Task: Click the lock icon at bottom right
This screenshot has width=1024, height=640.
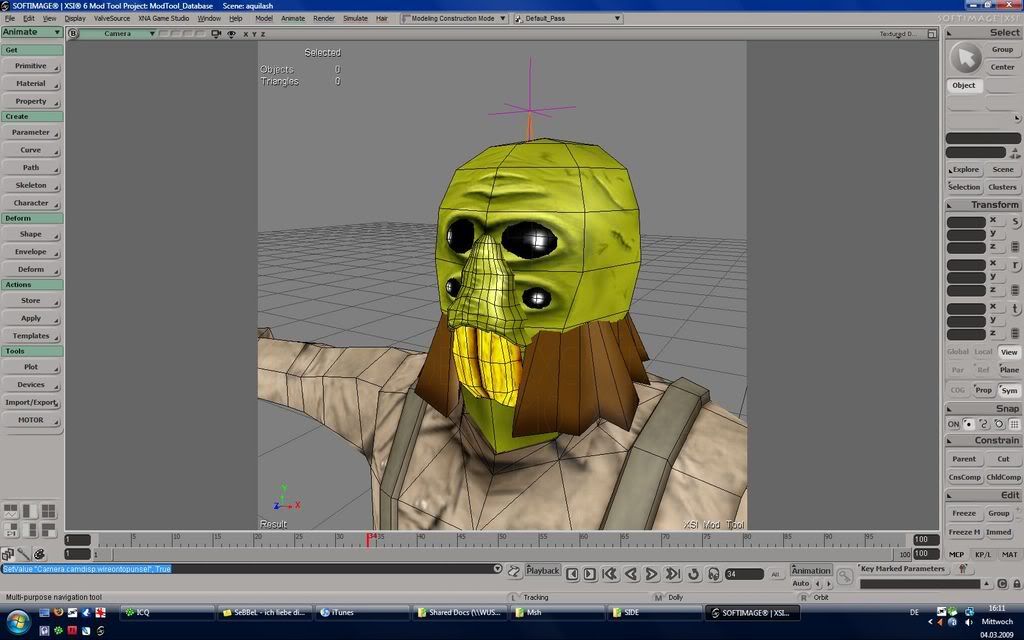Action: pyautogui.click(x=1017, y=584)
